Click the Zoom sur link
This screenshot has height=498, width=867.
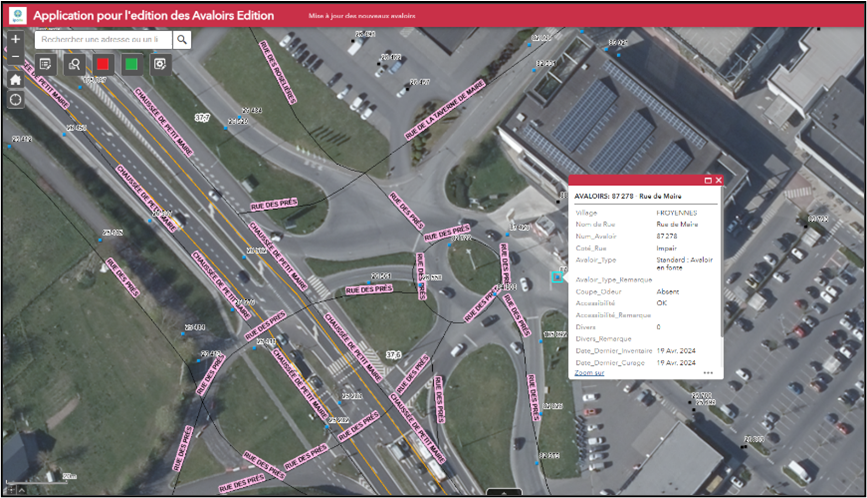coord(589,372)
